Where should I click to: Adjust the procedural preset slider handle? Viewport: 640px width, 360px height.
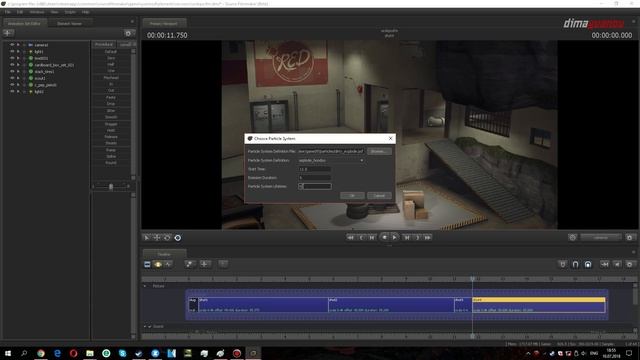pos(111,187)
